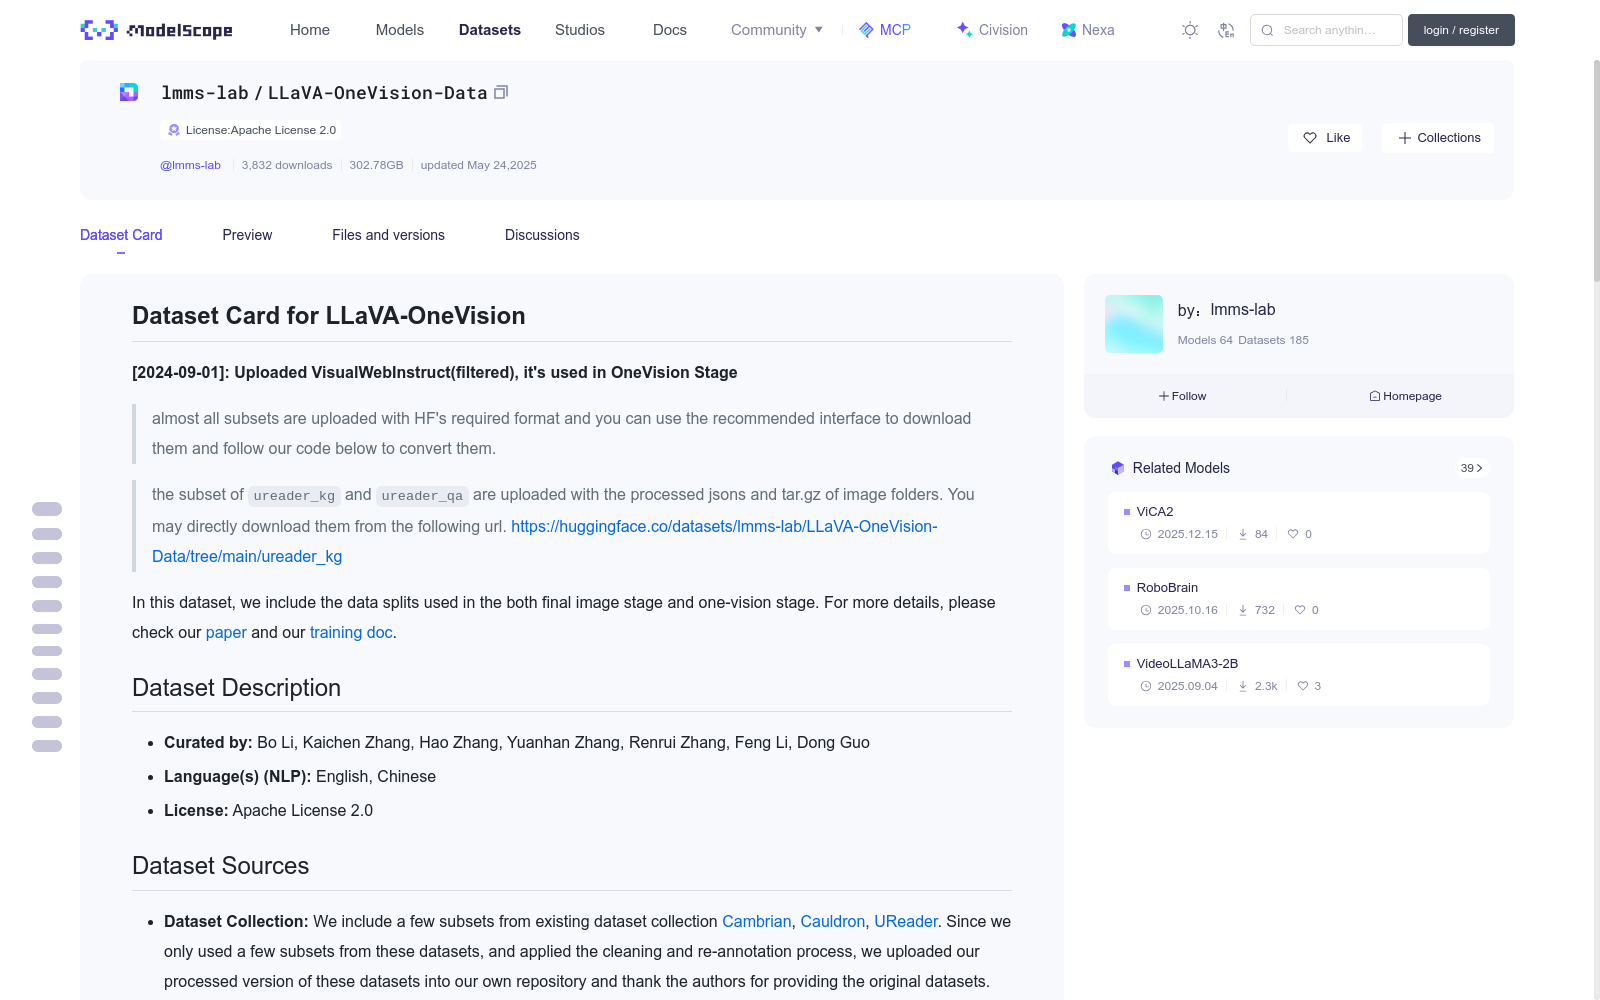Click the plus icon next to Follow
This screenshot has width=1600, height=1000.
1164,396
